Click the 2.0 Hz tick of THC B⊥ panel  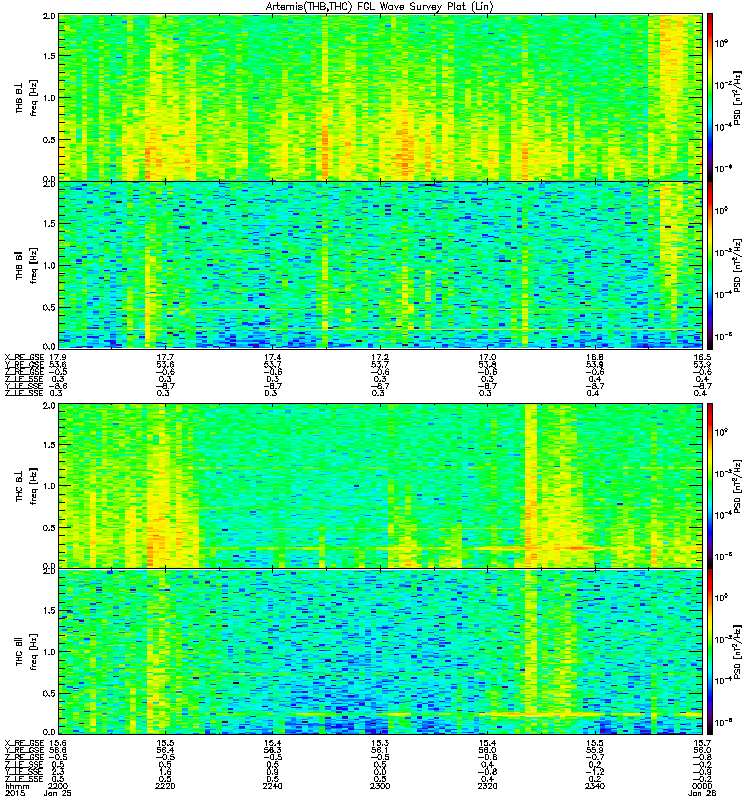(49, 406)
